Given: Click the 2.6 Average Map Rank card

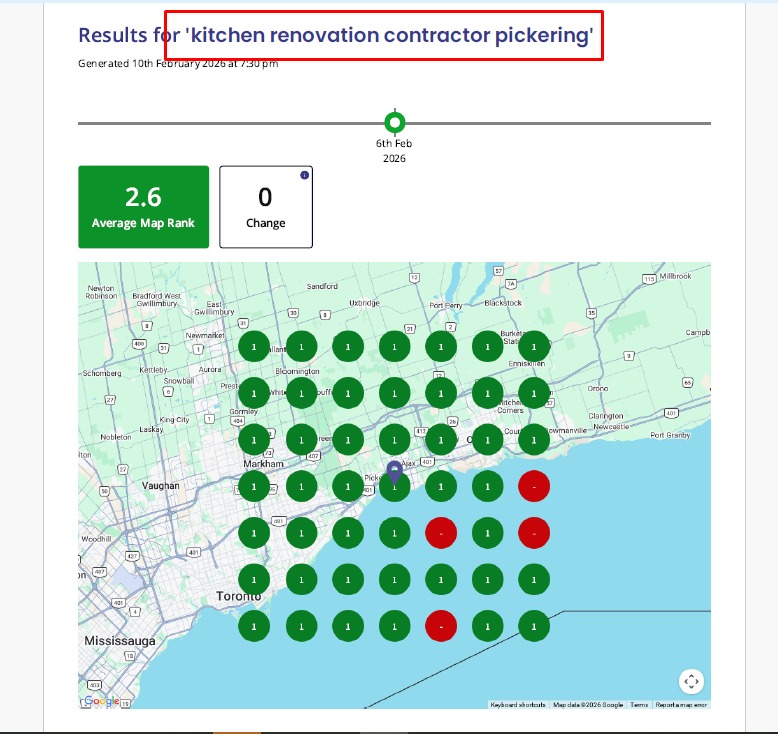Looking at the screenshot, I should pyautogui.click(x=143, y=207).
